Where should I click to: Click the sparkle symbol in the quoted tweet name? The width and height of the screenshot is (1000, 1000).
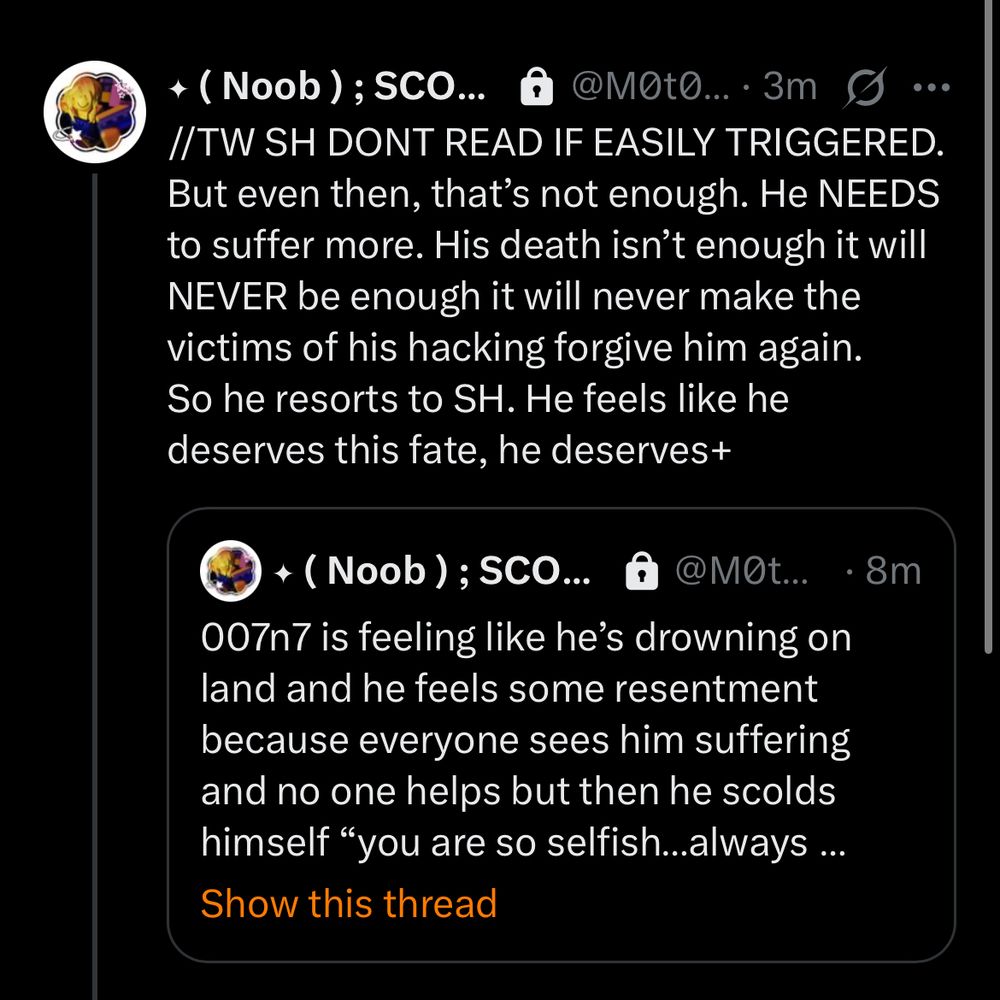tap(282, 571)
